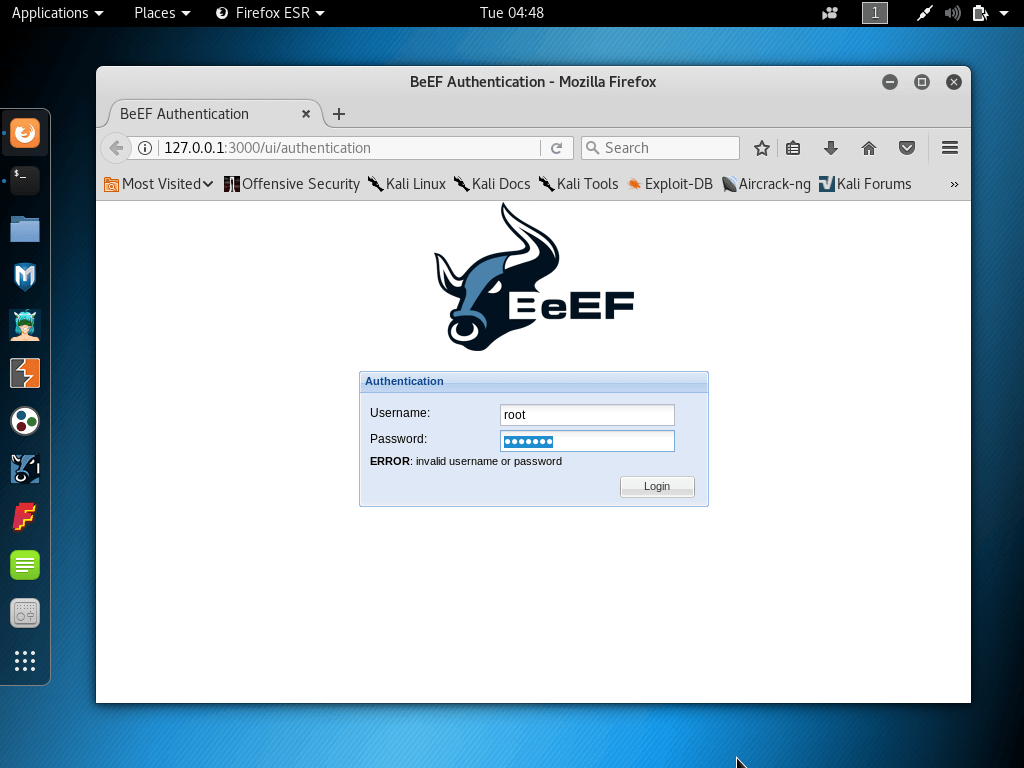
Task: Open the system power menu arrow
Action: [x=1004, y=13]
